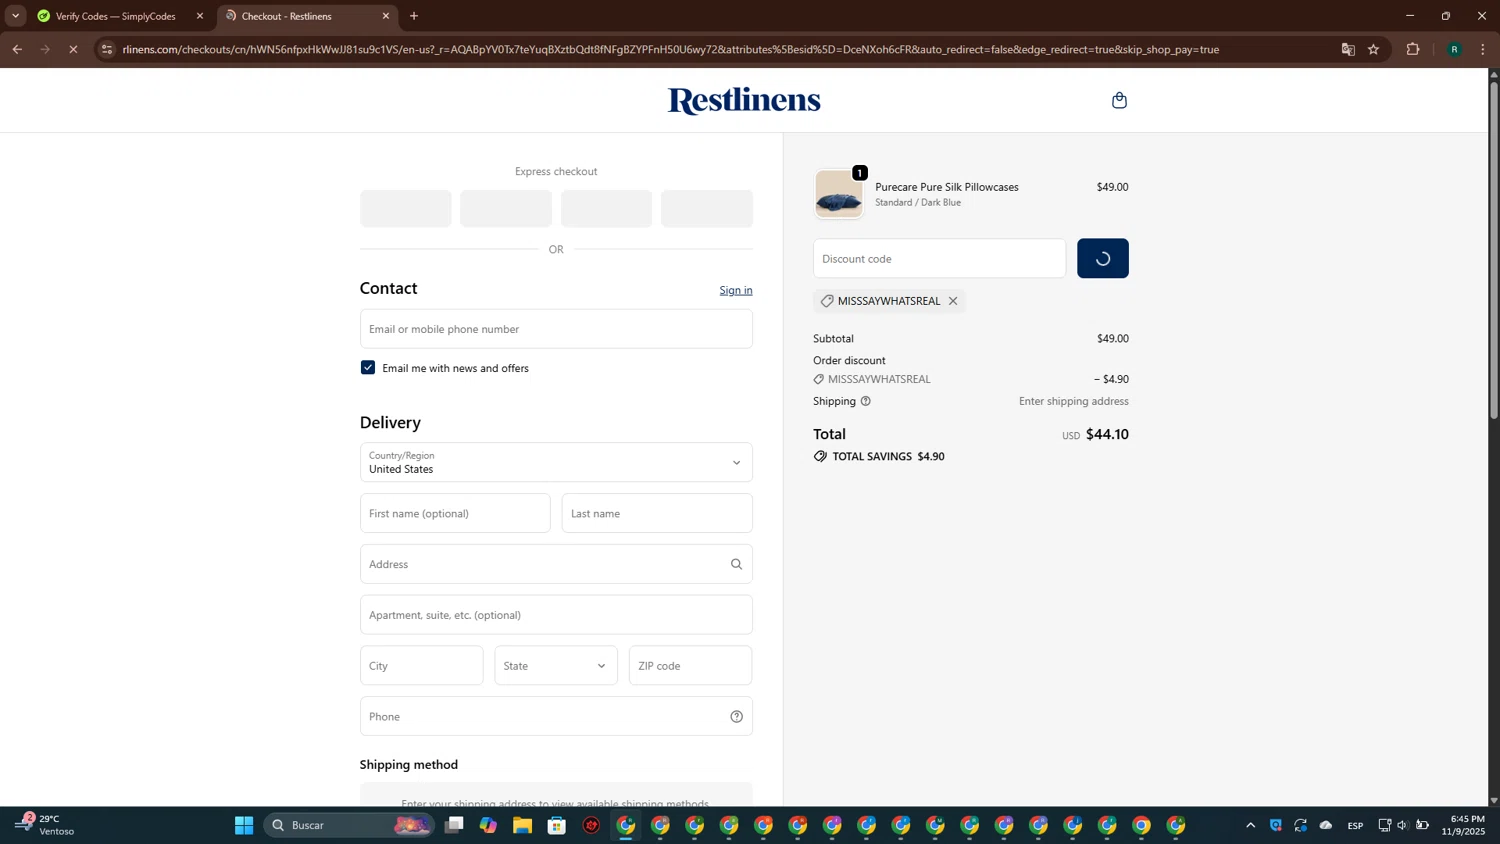The image size is (1500, 844).
Task: Click the Restlinens logo
Action: coord(744,100)
